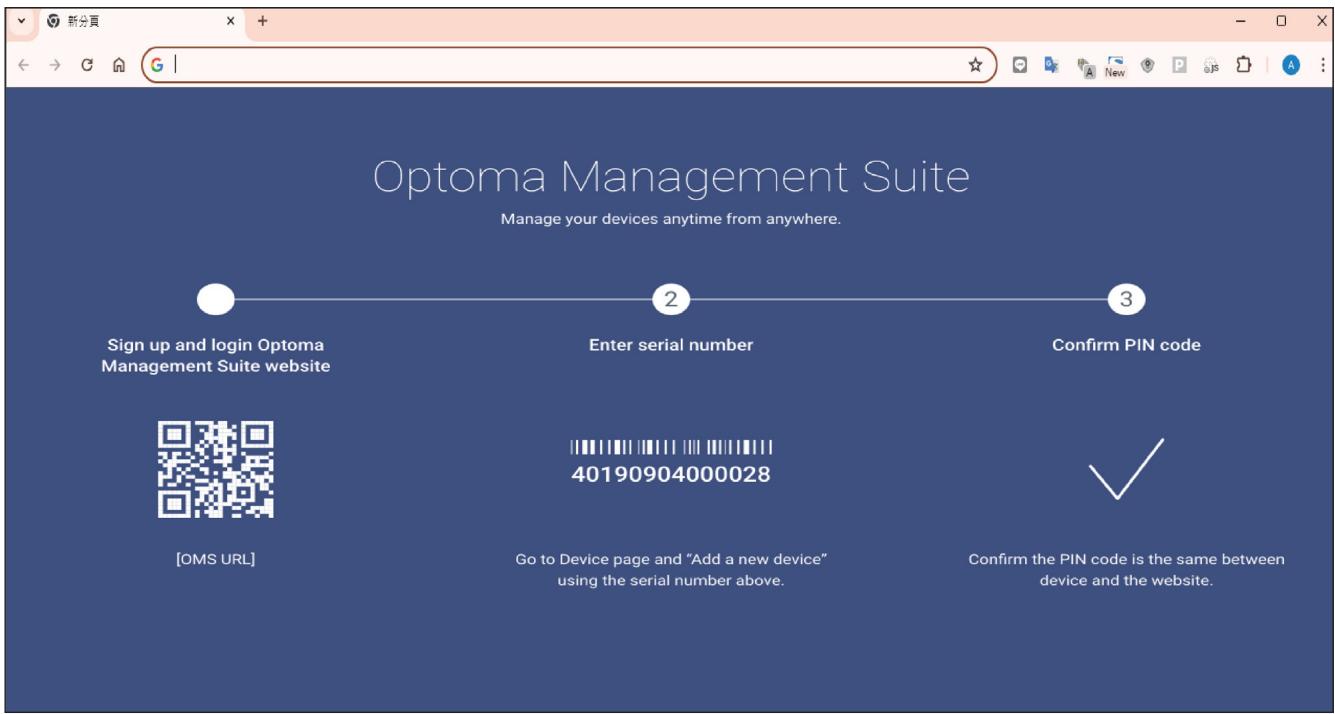Click the large checkmark icon
This screenshot has width=1335, height=714.
1126,468
